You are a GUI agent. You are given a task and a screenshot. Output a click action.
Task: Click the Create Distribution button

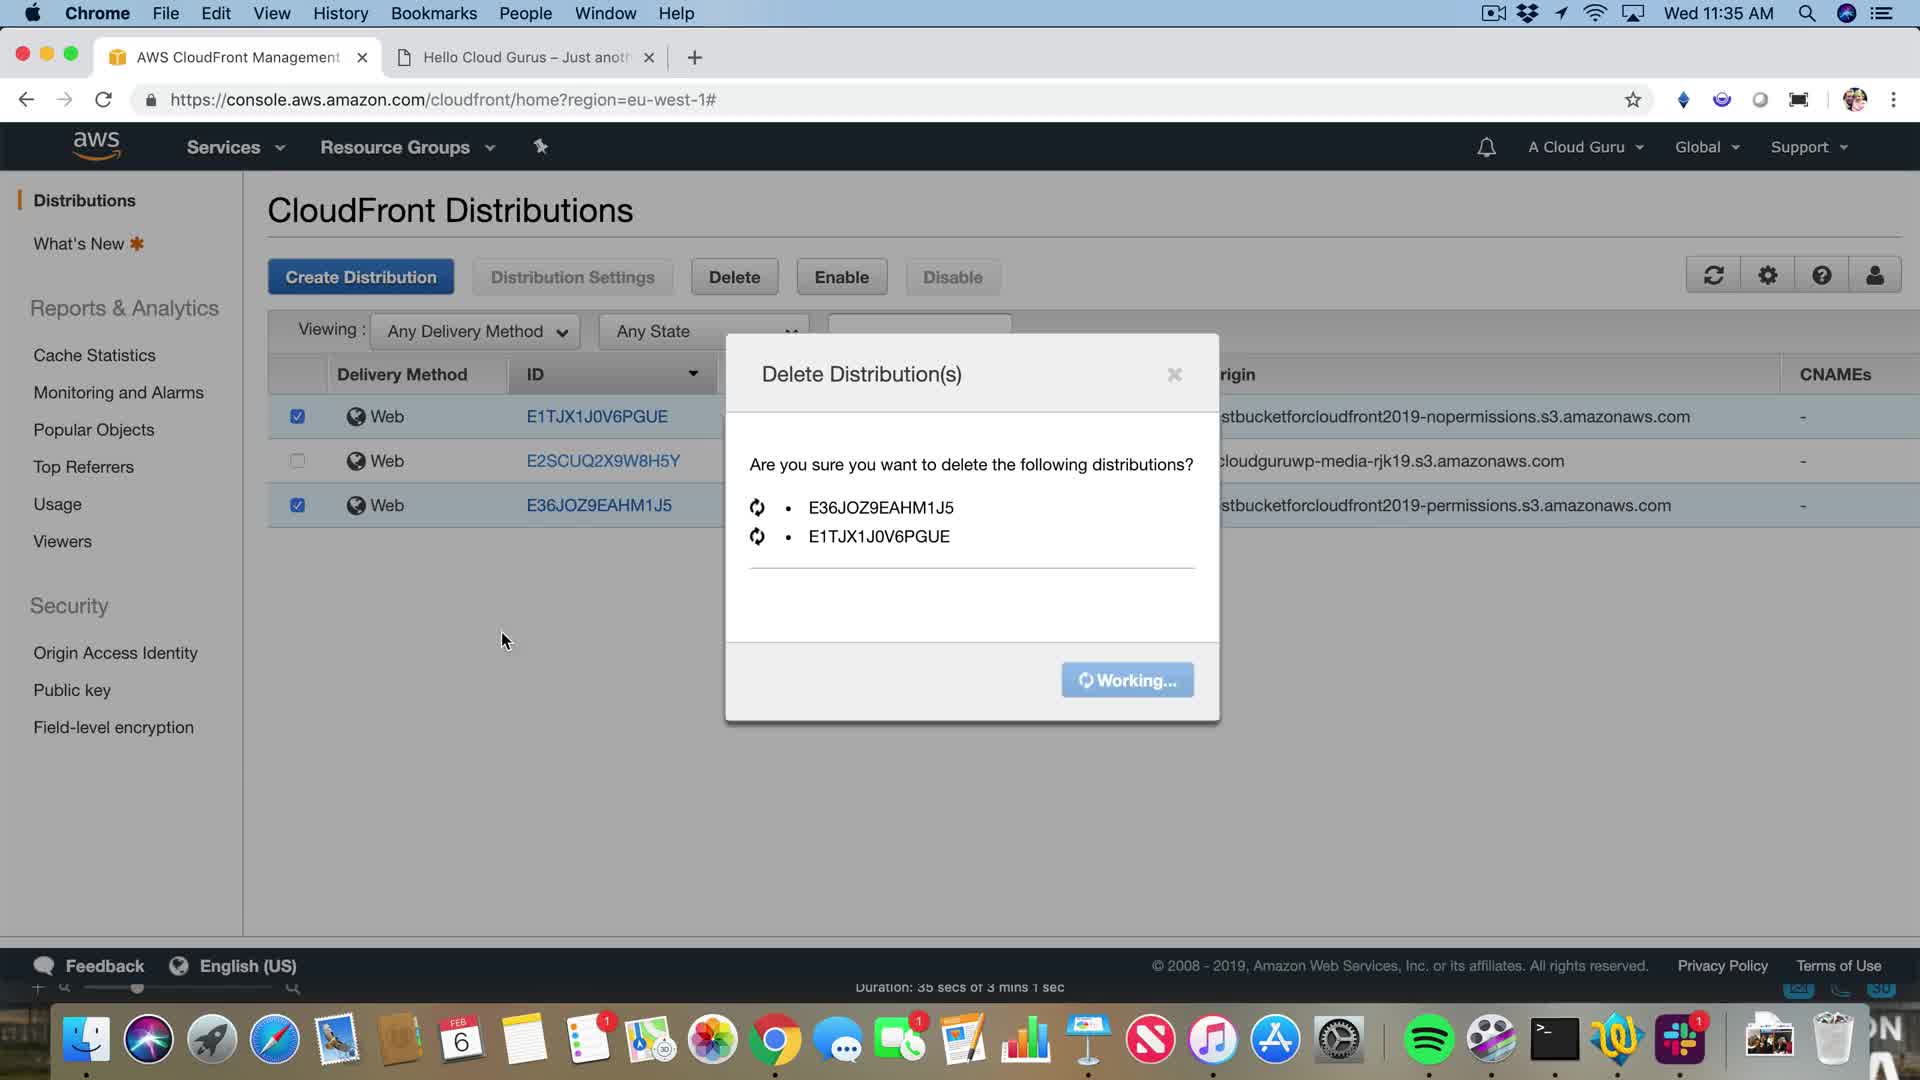(360, 277)
